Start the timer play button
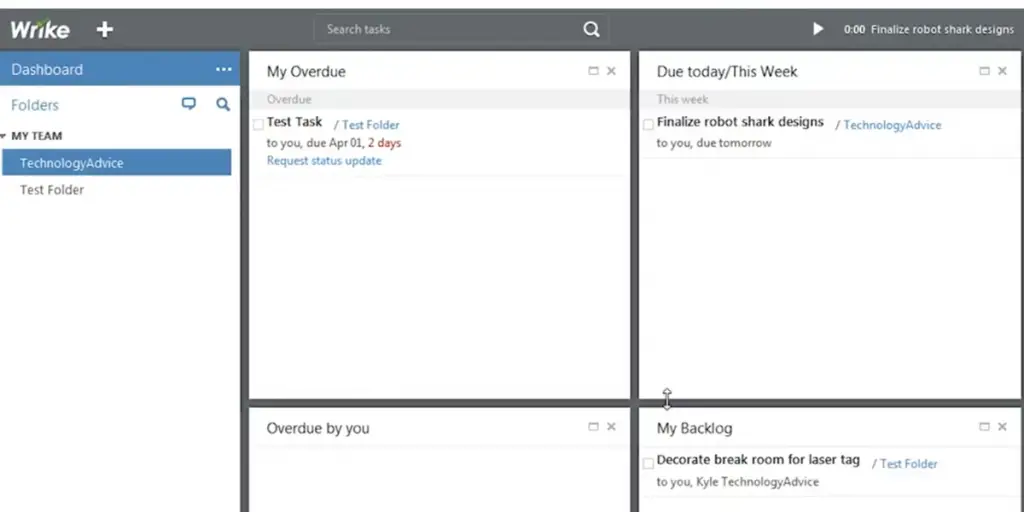 click(x=818, y=29)
